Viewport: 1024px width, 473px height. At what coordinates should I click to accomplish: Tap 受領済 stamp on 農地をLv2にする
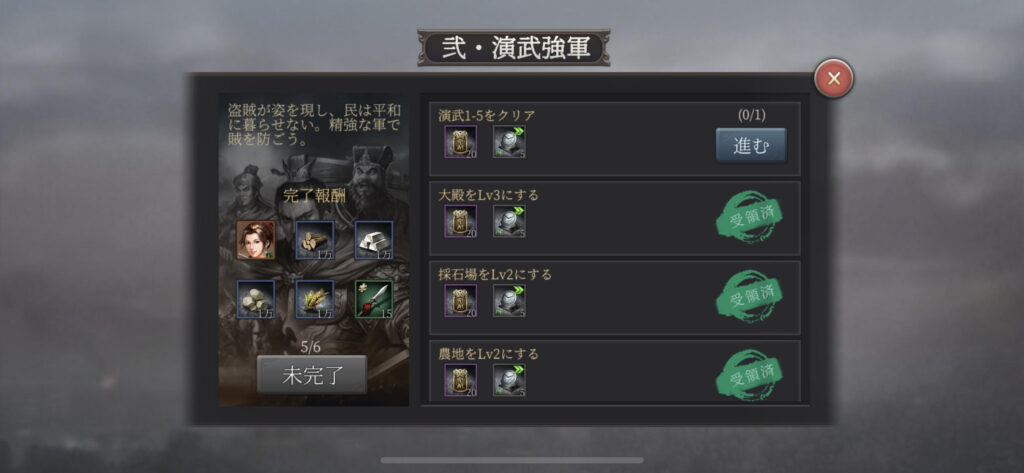(750, 374)
